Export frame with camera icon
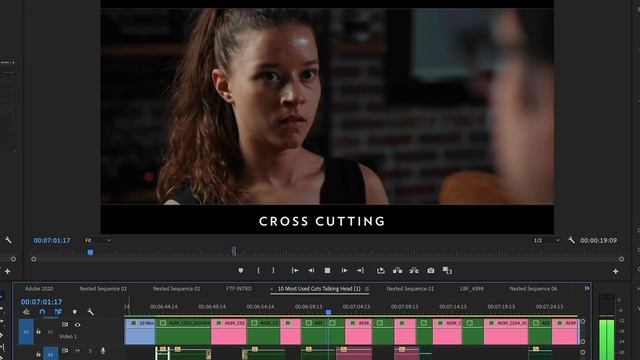640x360 pixels. click(x=431, y=271)
